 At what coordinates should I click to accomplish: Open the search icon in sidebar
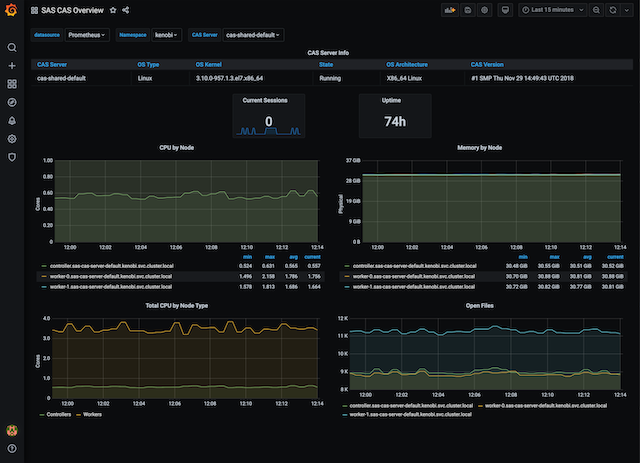12,48
